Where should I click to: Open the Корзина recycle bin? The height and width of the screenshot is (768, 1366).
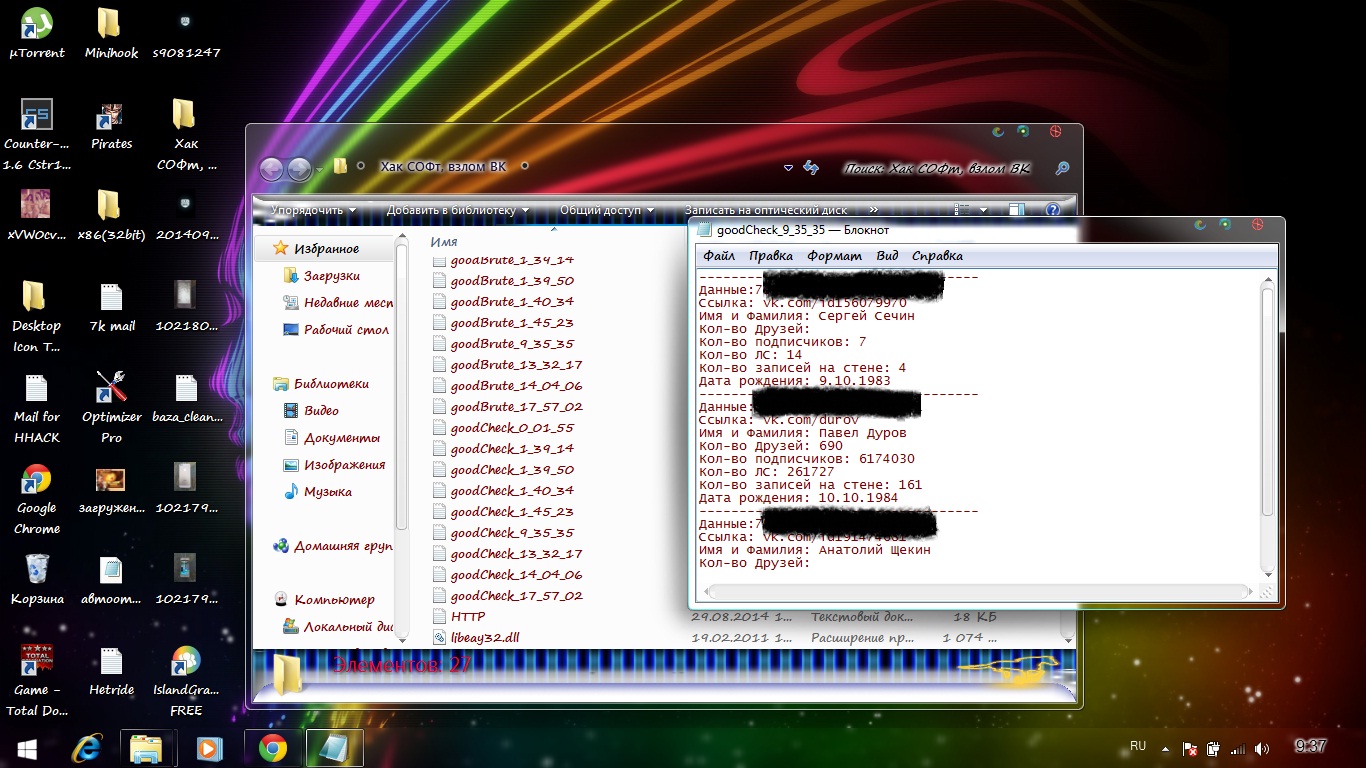tap(37, 579)
